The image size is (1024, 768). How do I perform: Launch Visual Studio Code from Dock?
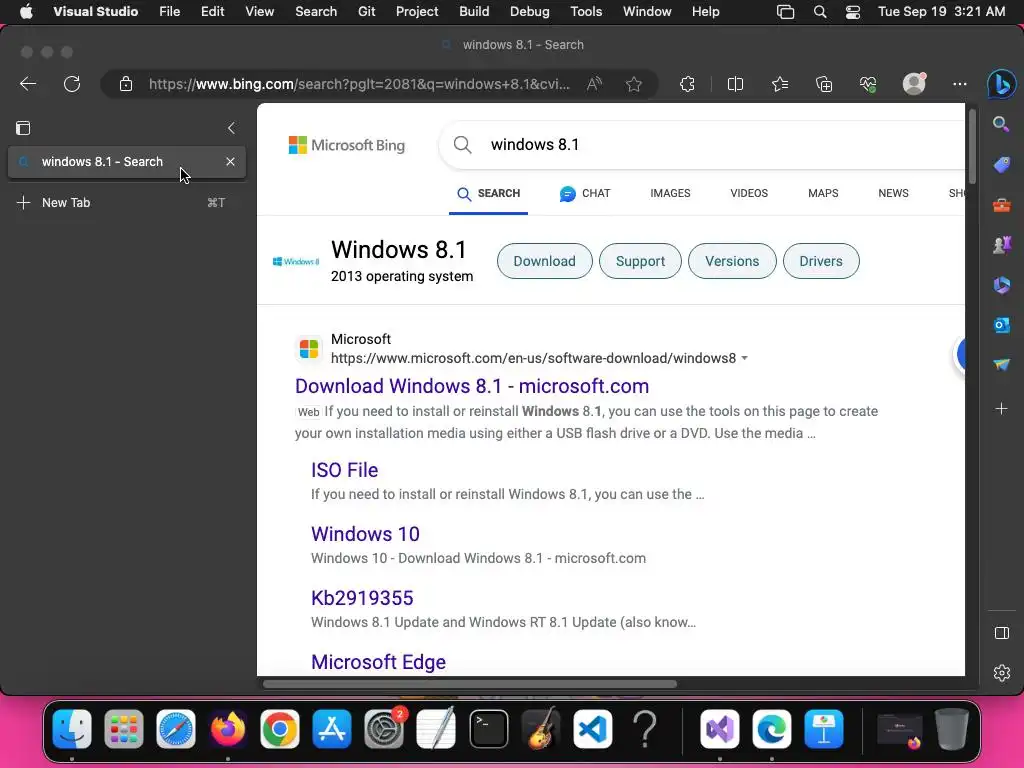point(593,729)
